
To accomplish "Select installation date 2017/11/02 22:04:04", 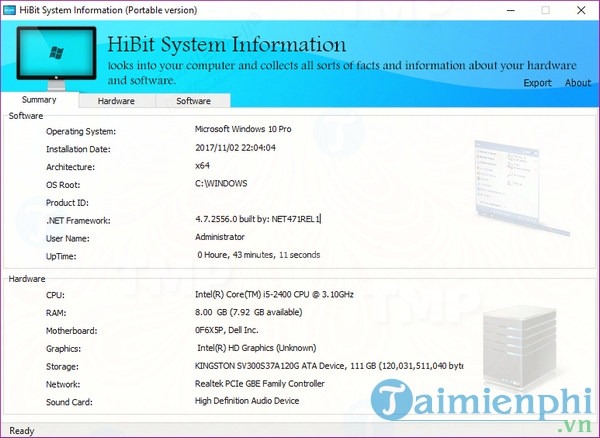I will click(x=235, y=148).
